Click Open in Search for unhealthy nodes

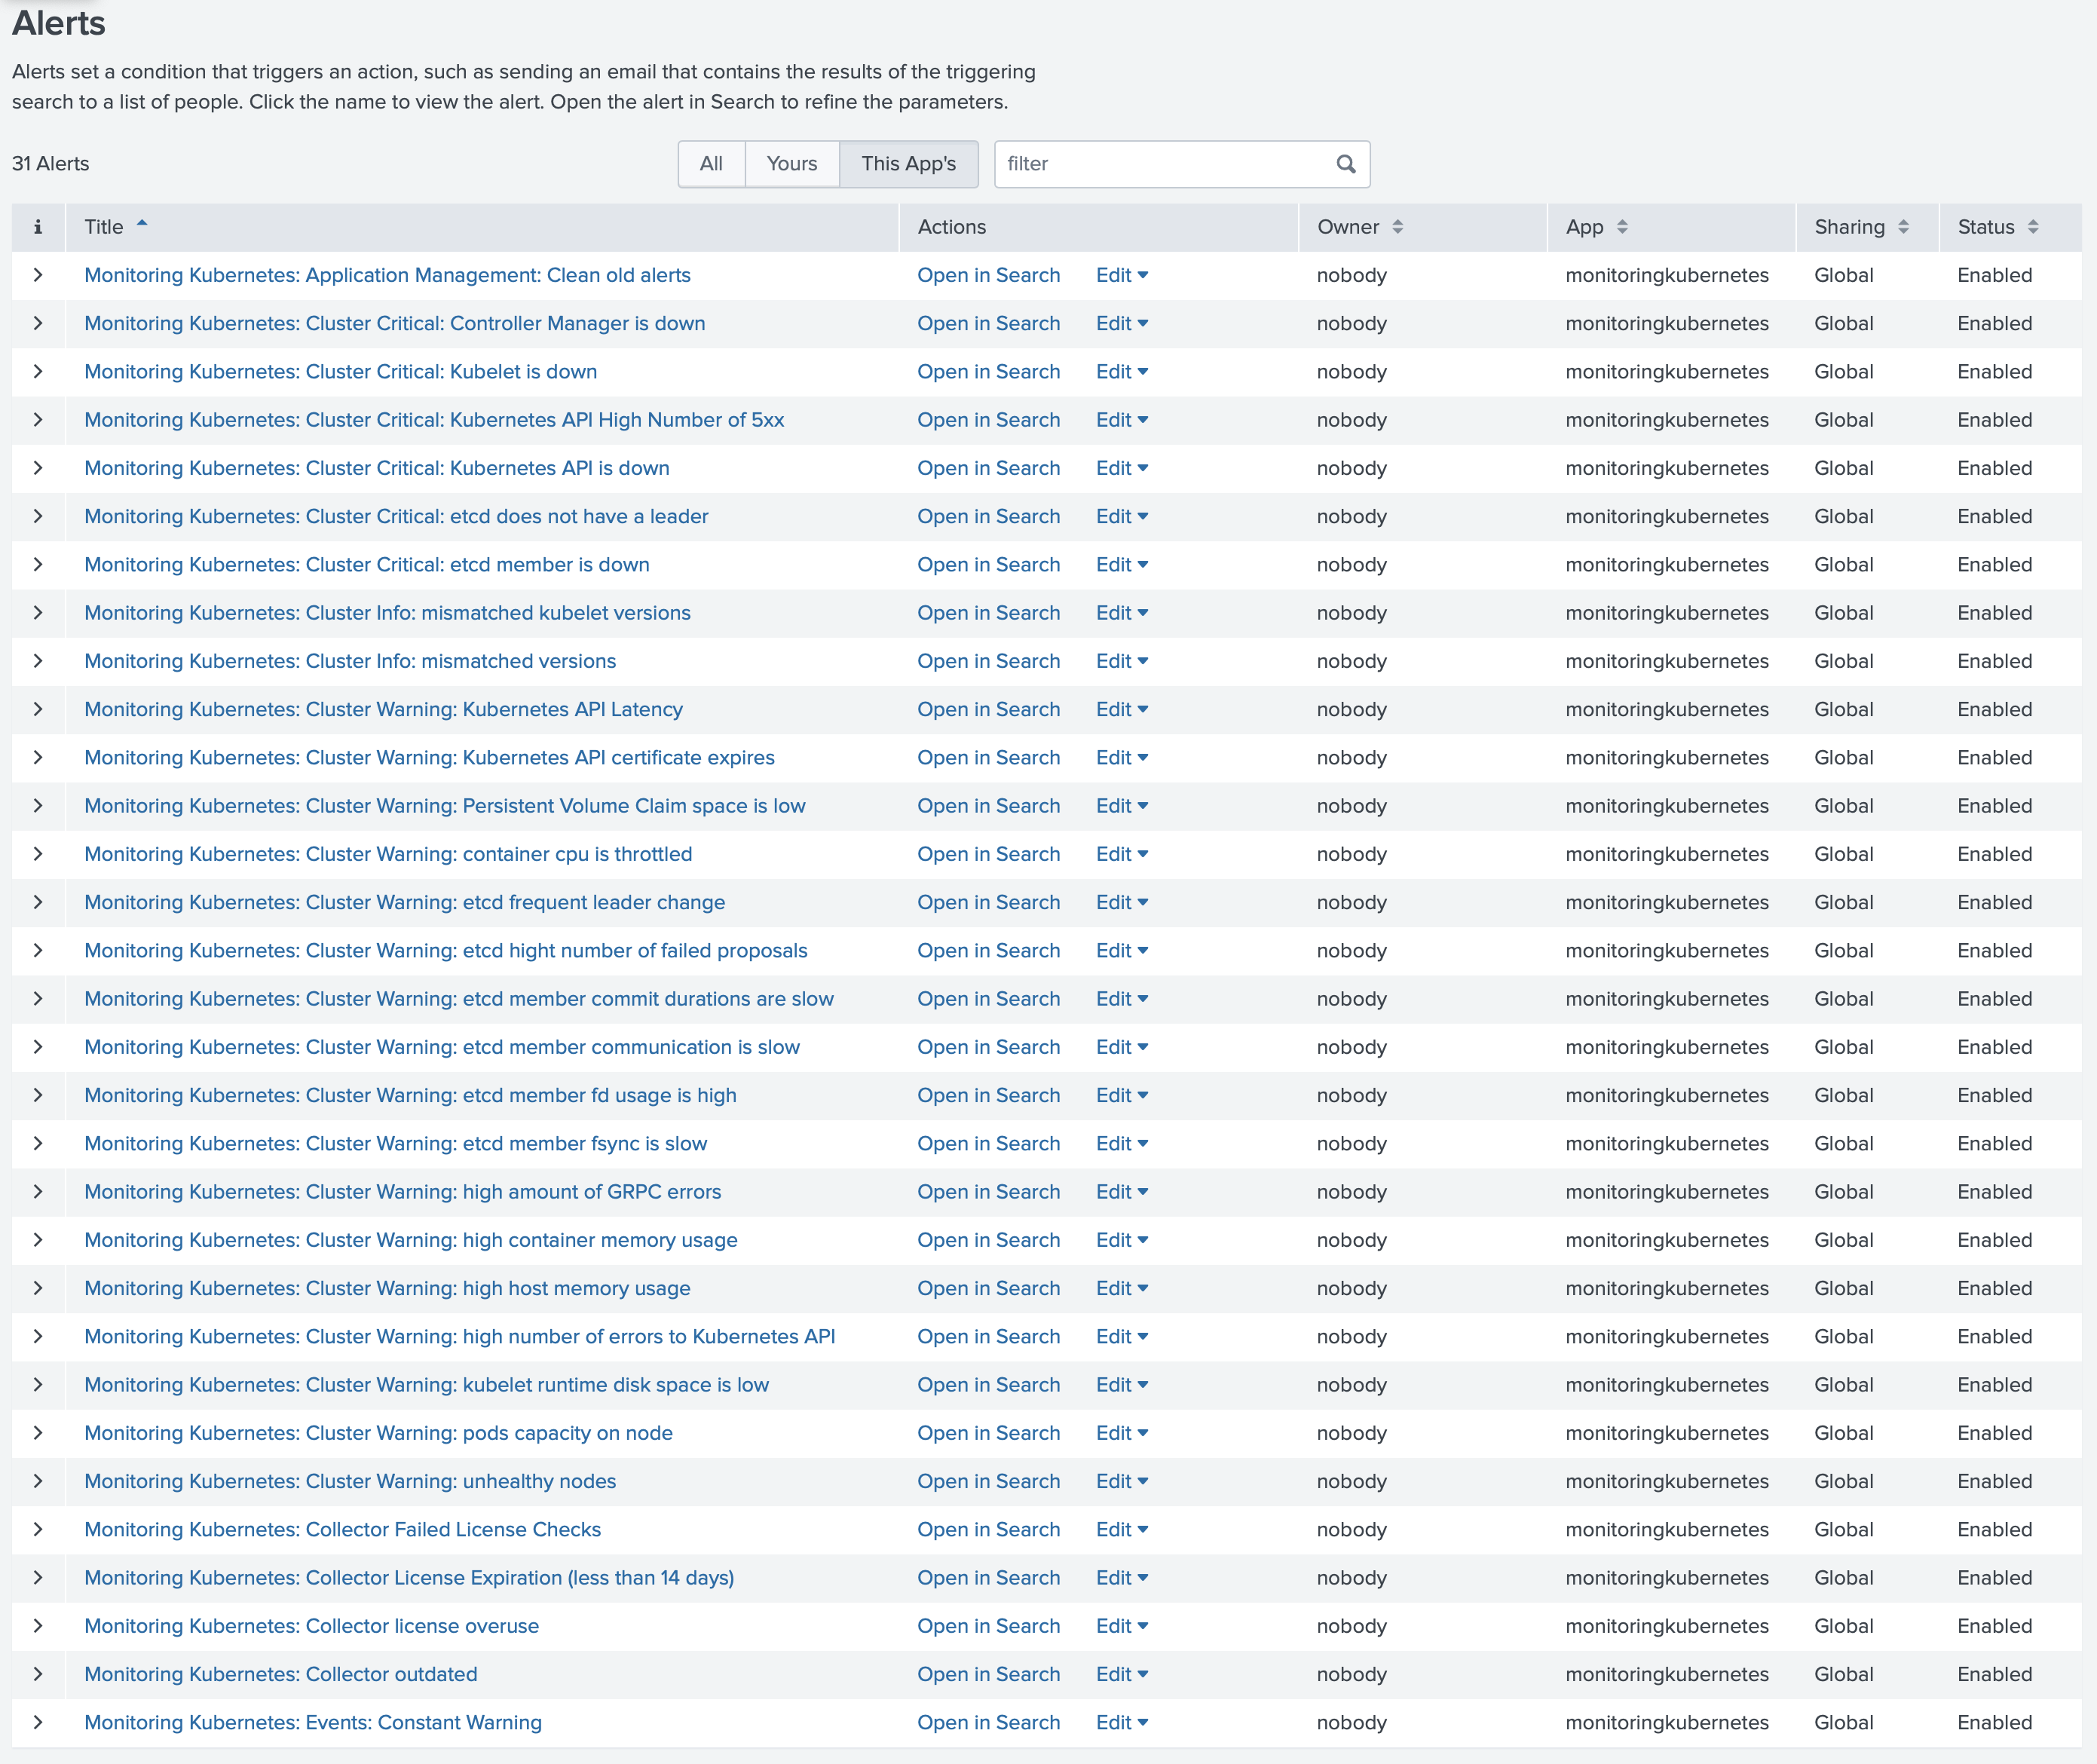(x=988, y=1481)
